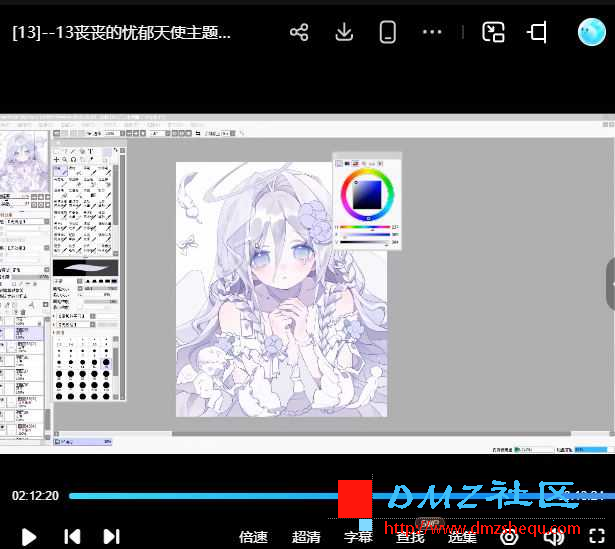The height and width of the screenshot is (549, 615).
Task: Select the Rotate view tool in SAI
Action: click(x=73, y=160)
